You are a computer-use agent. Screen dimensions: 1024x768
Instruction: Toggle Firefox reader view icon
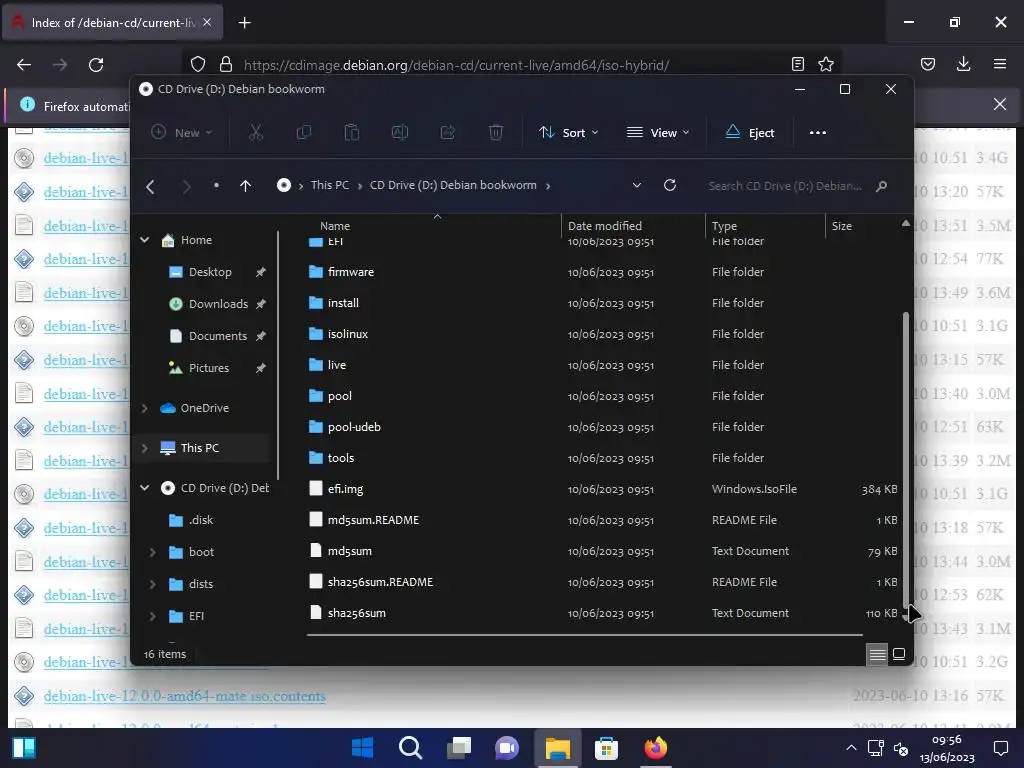coord(797,64)
